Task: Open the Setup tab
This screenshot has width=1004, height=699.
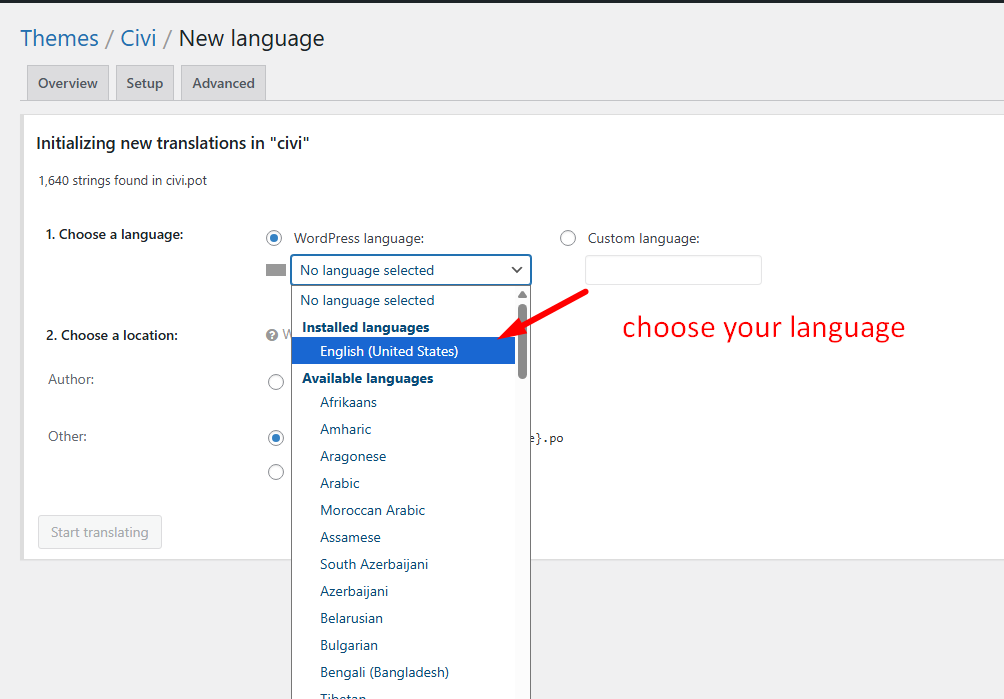Action: [x=145, y=83]
